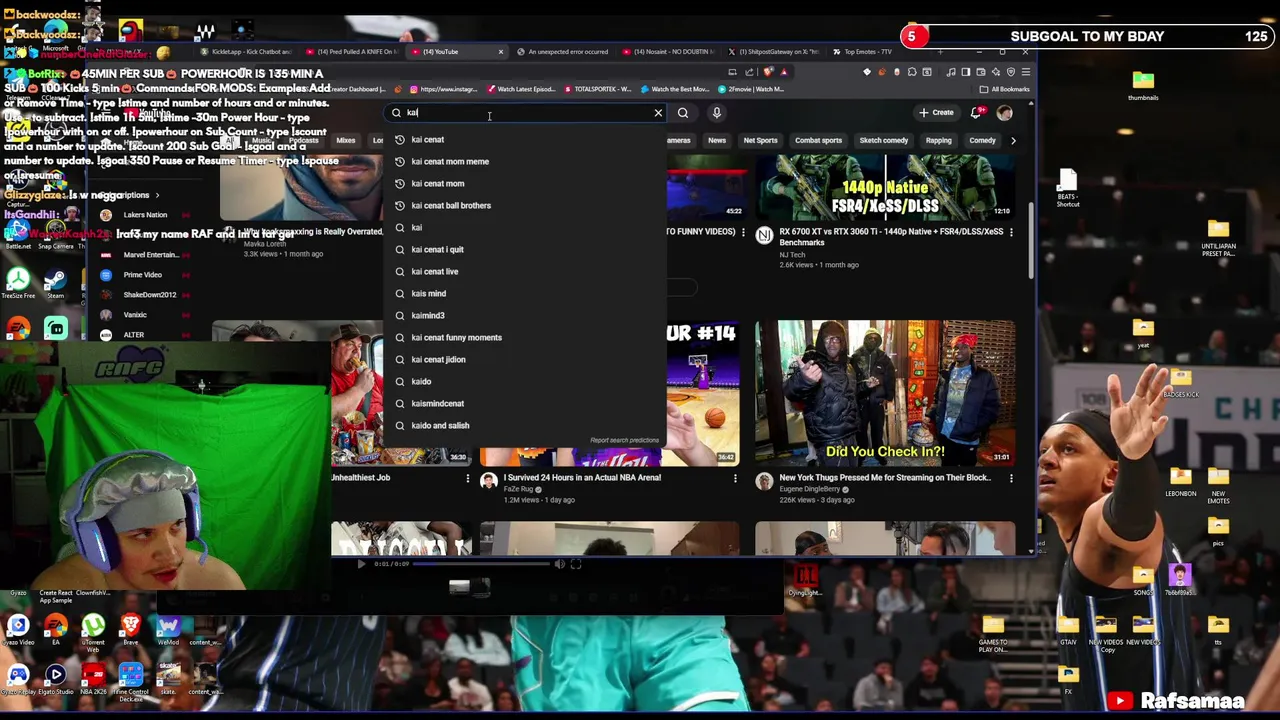Image resolution: width=1280 pixels, height=720 pixels.
Task: Open browser hamburger menu icon
Action: (1025, 72)
